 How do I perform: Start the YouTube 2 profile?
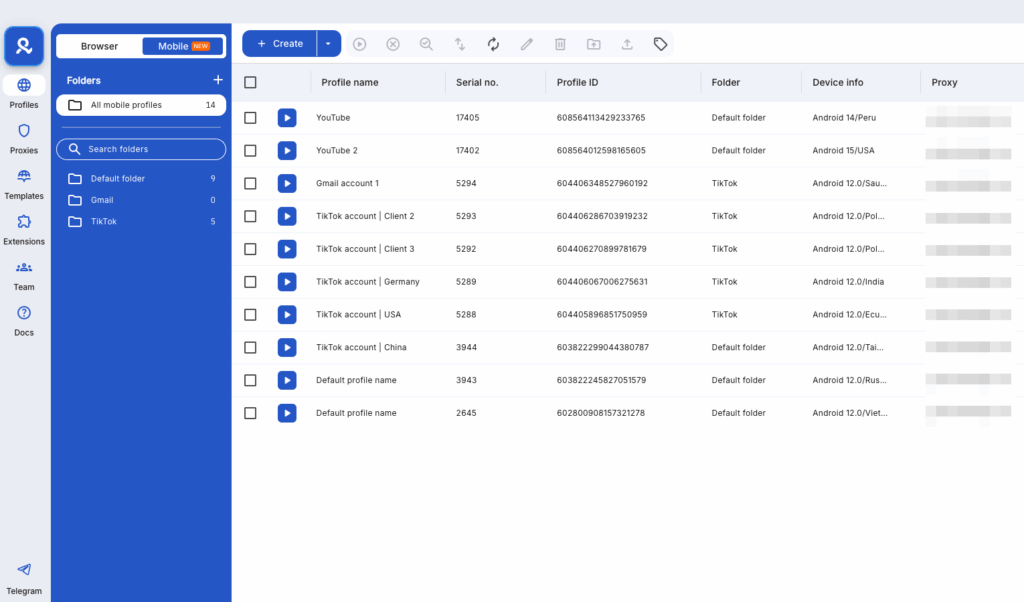pyautogui.click(x=287, y=150)
